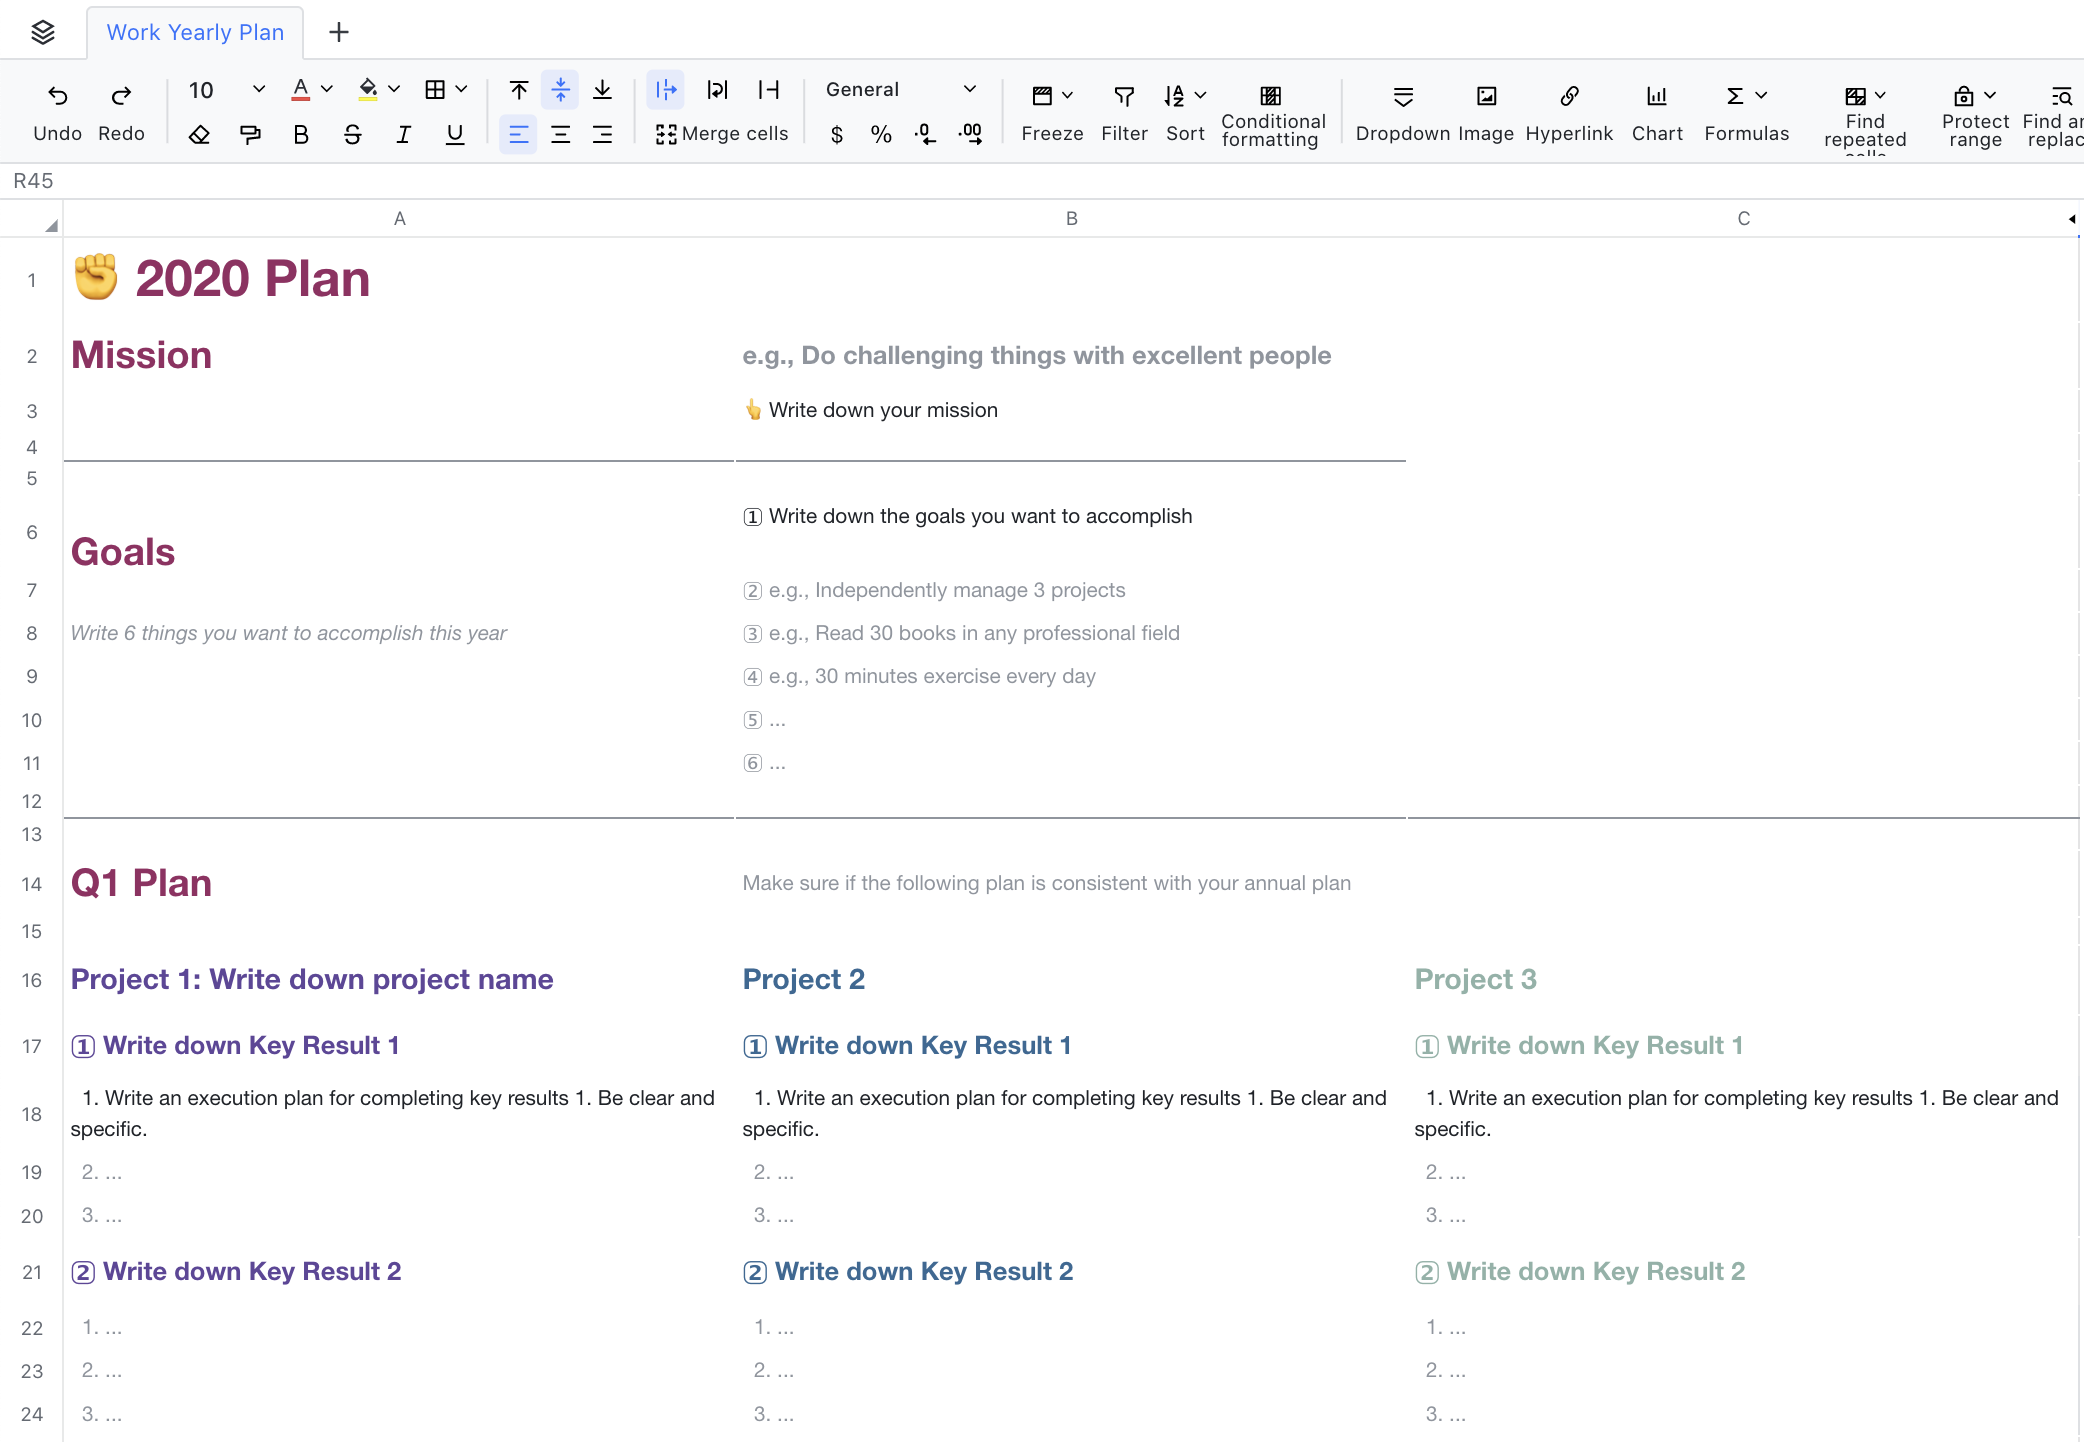The image size is (2084, 1442).
Task: Click Find repeated cells icon
Action: point(1855,96)
